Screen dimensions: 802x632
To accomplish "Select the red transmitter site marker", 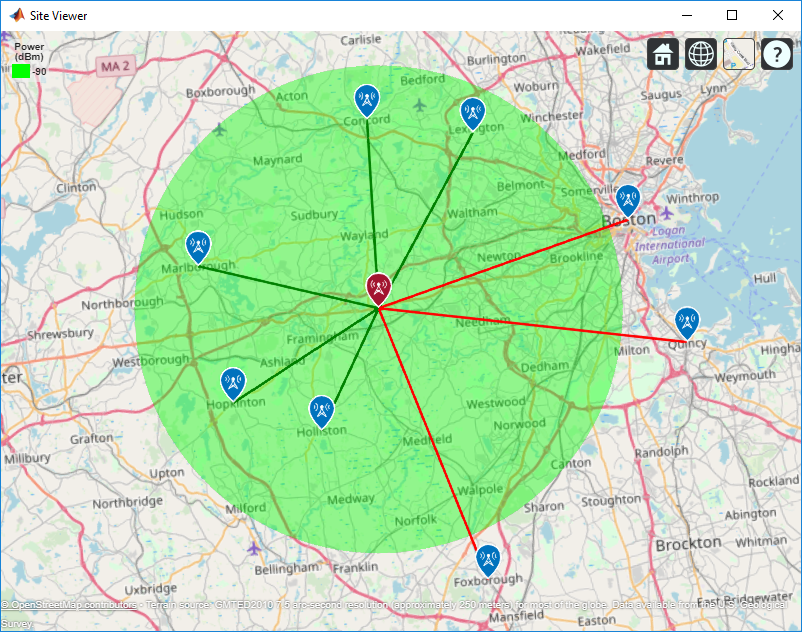I will pos(378,289).
